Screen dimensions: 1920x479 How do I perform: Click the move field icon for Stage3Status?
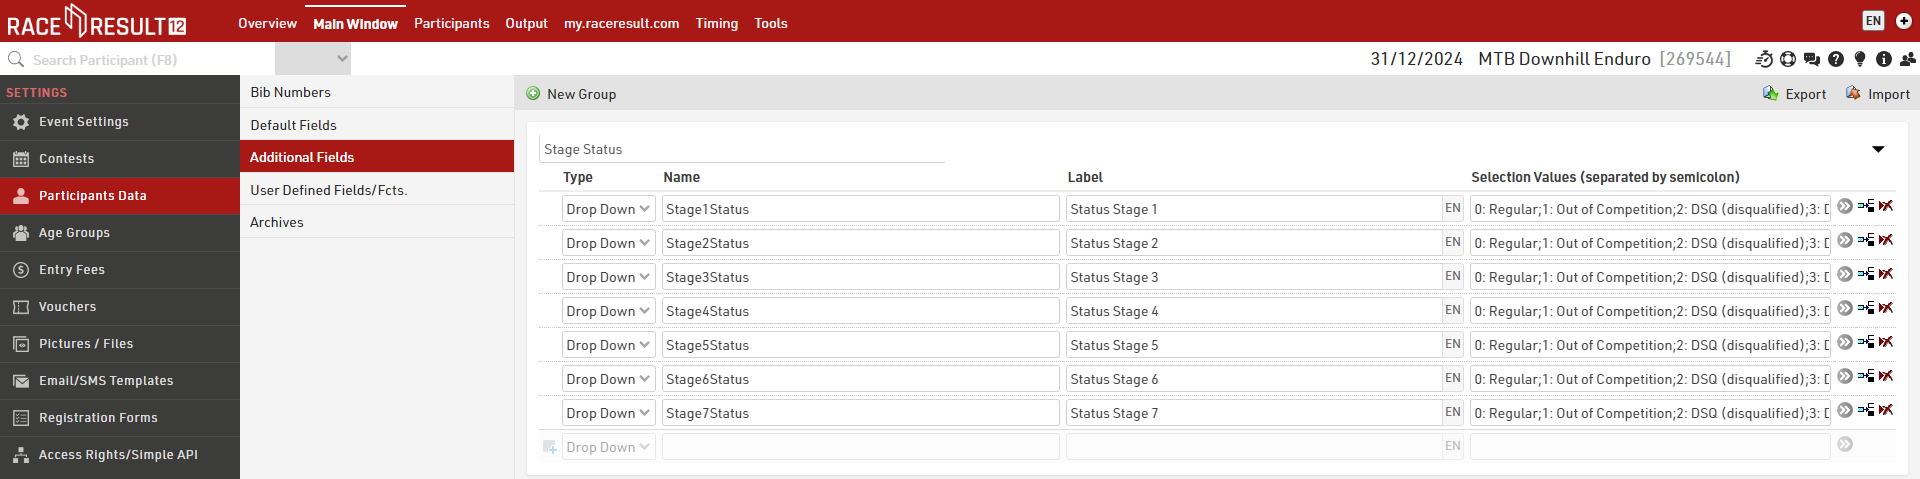1866,275
